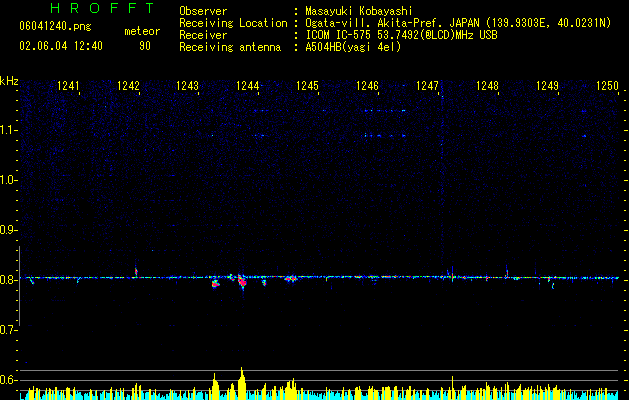
Task: Click the observer name Masayuki Kobayashi
Action: point(359,11)
